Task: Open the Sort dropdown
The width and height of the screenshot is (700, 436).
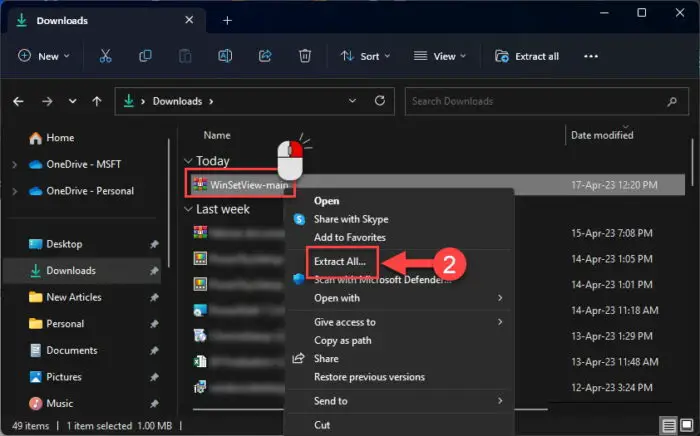Action: (365, 56)
